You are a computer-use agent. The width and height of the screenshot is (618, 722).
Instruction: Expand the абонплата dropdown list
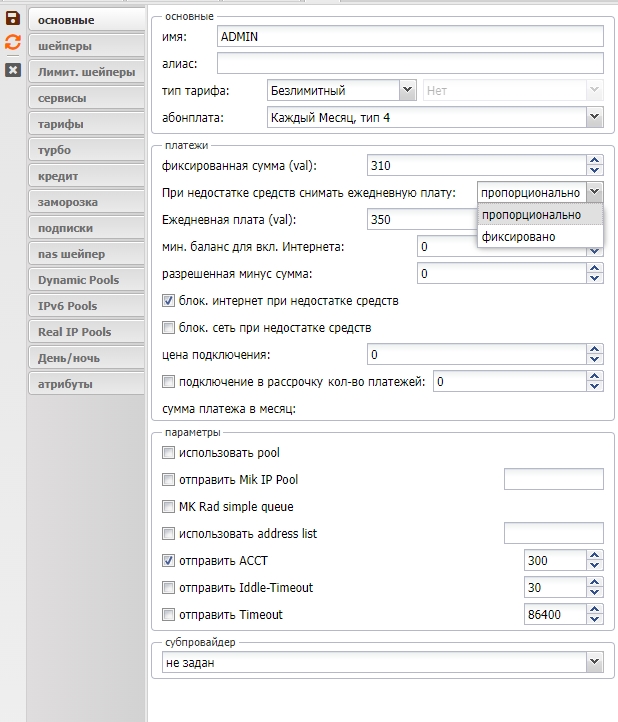pyautogui.click(x=595, y=117)
